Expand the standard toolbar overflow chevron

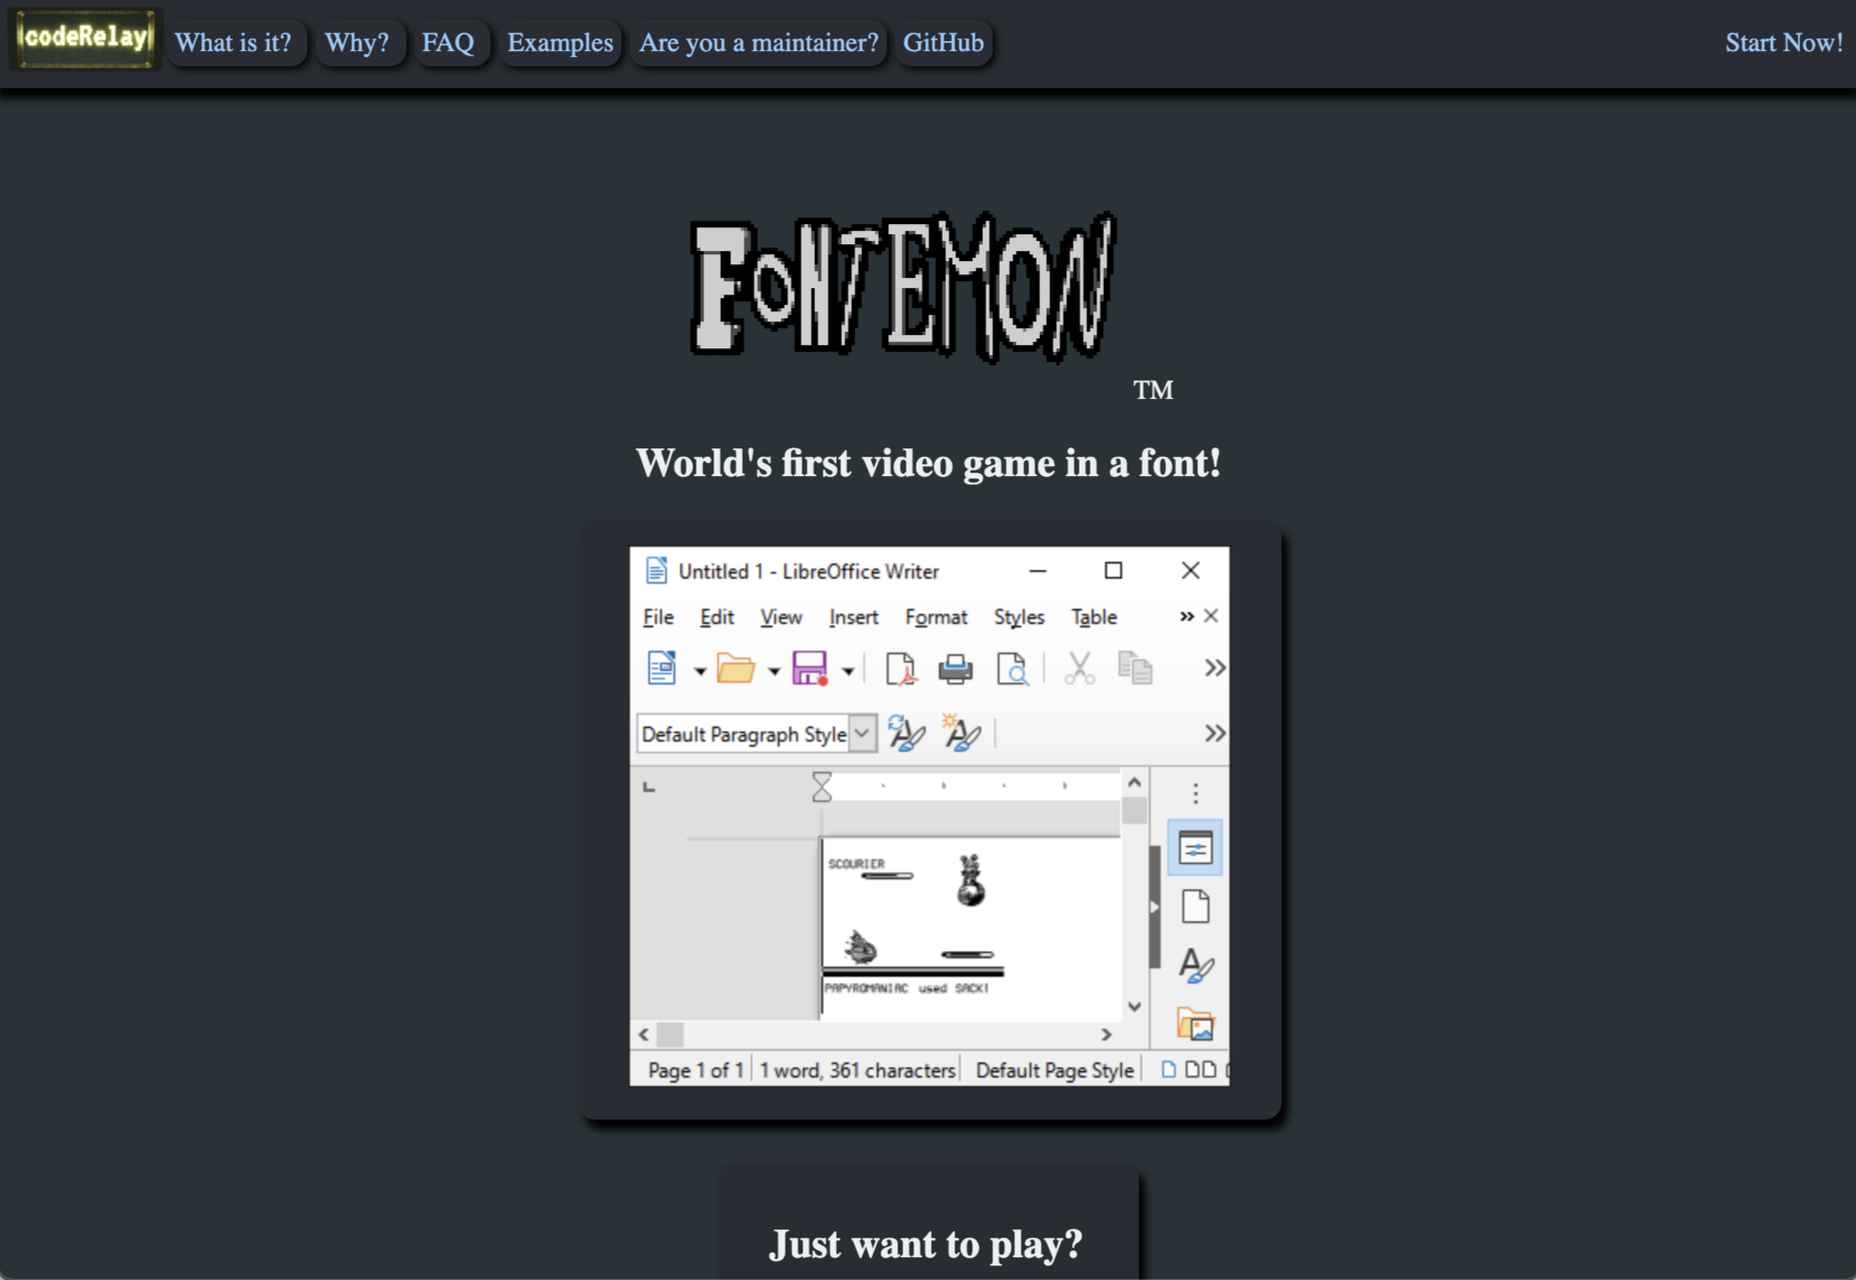click(x=1215, y=668)
